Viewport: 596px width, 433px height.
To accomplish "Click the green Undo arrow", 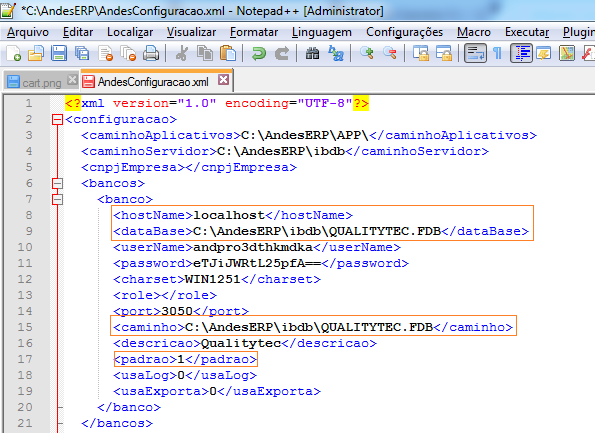I will click(259, 53).
